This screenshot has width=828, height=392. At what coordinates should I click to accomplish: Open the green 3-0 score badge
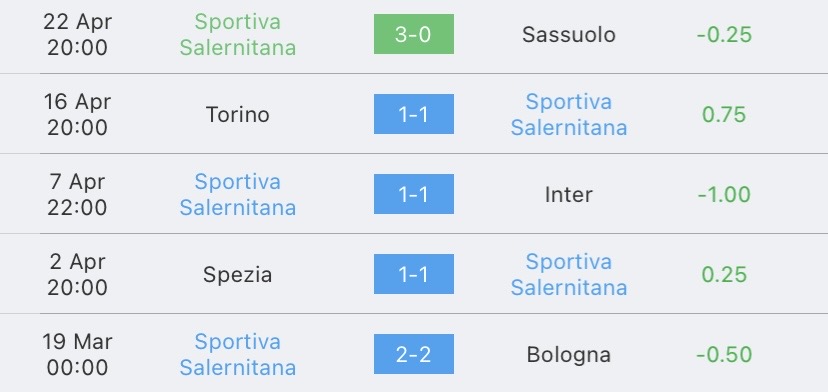pos(413,34)
